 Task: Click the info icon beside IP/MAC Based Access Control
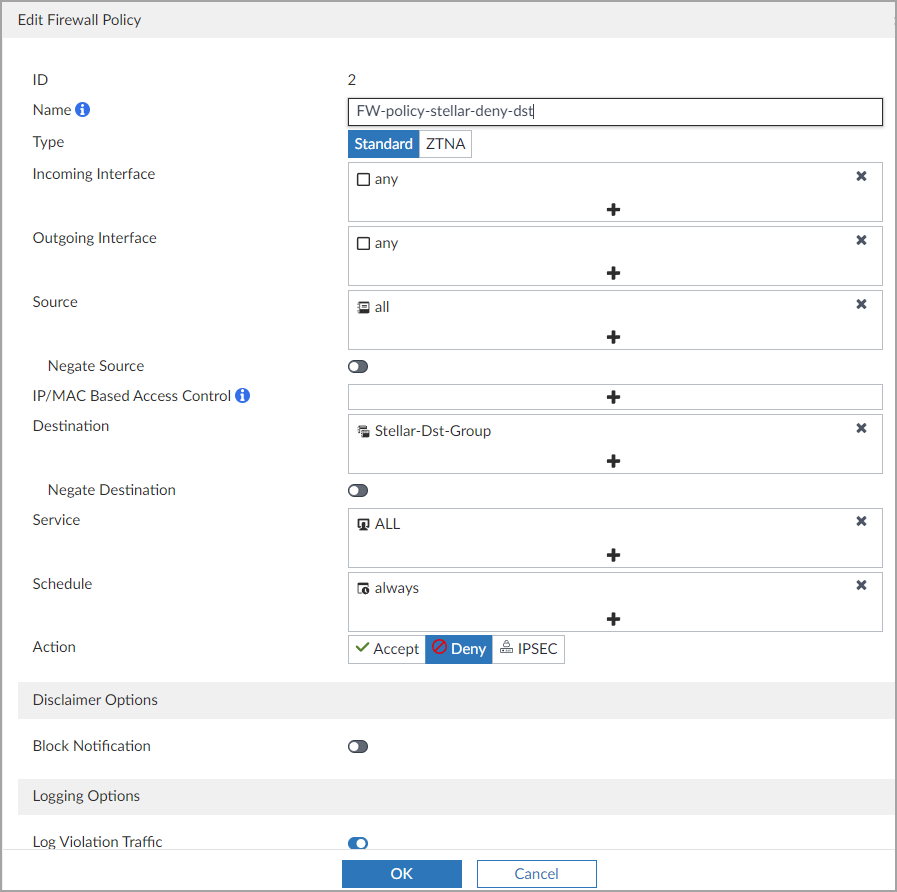click(242, 396)
